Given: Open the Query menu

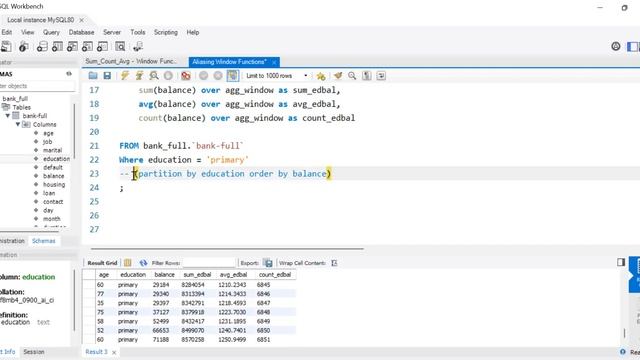Looking at the screenshot, I should 51,32.
